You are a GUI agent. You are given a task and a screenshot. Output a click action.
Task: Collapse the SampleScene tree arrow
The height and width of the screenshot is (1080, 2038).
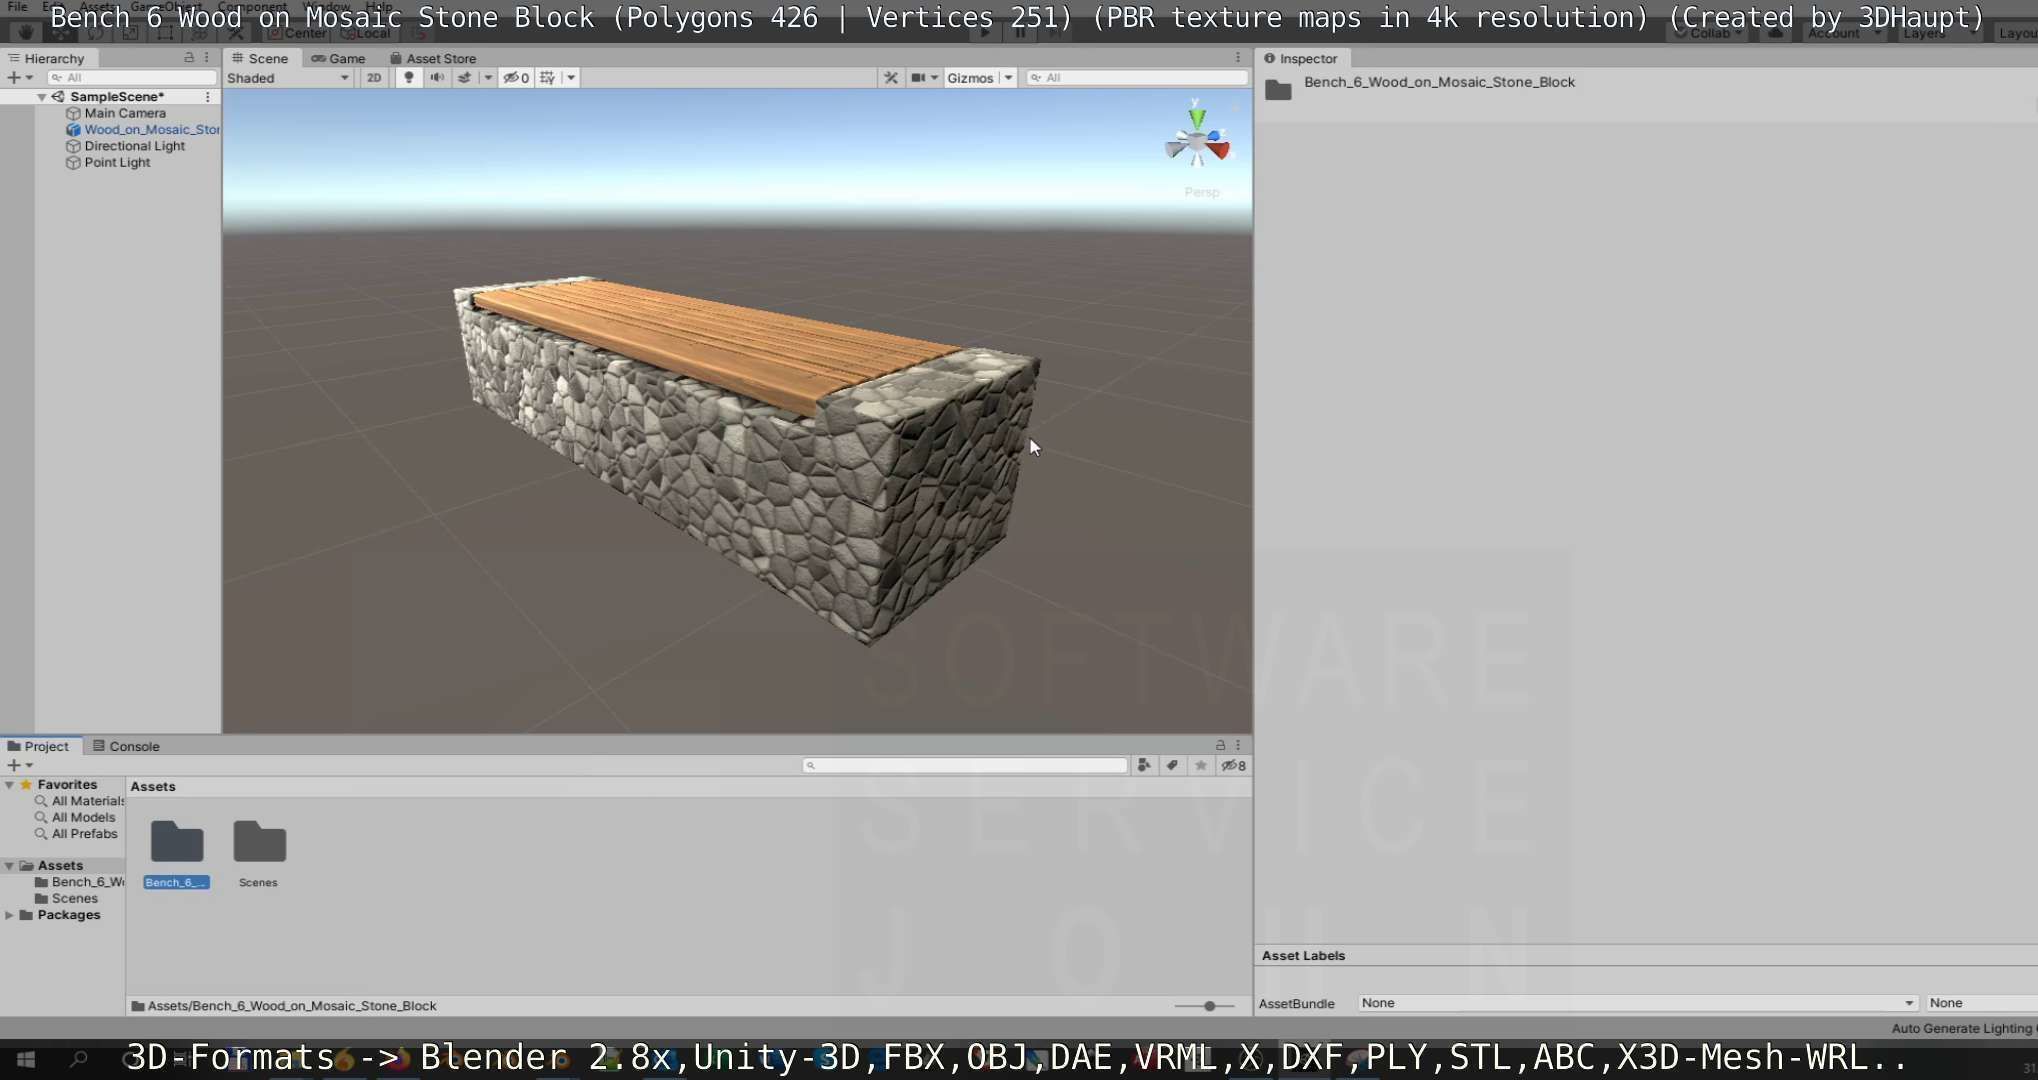[42, 97]
